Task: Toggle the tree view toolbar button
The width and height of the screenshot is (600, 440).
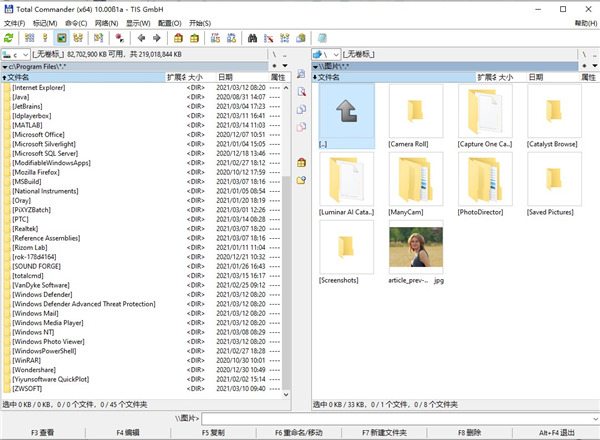Action: click(x=78, y=38)
